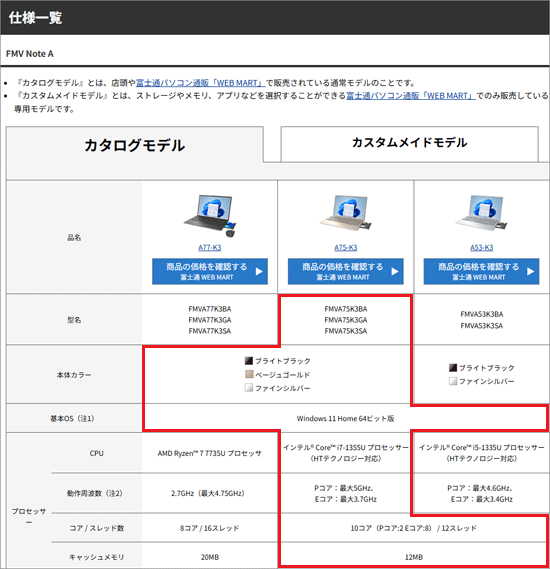The image size is (550, 569).
Task: Click the Core i7-1355U processor cell
Action: 345,453
